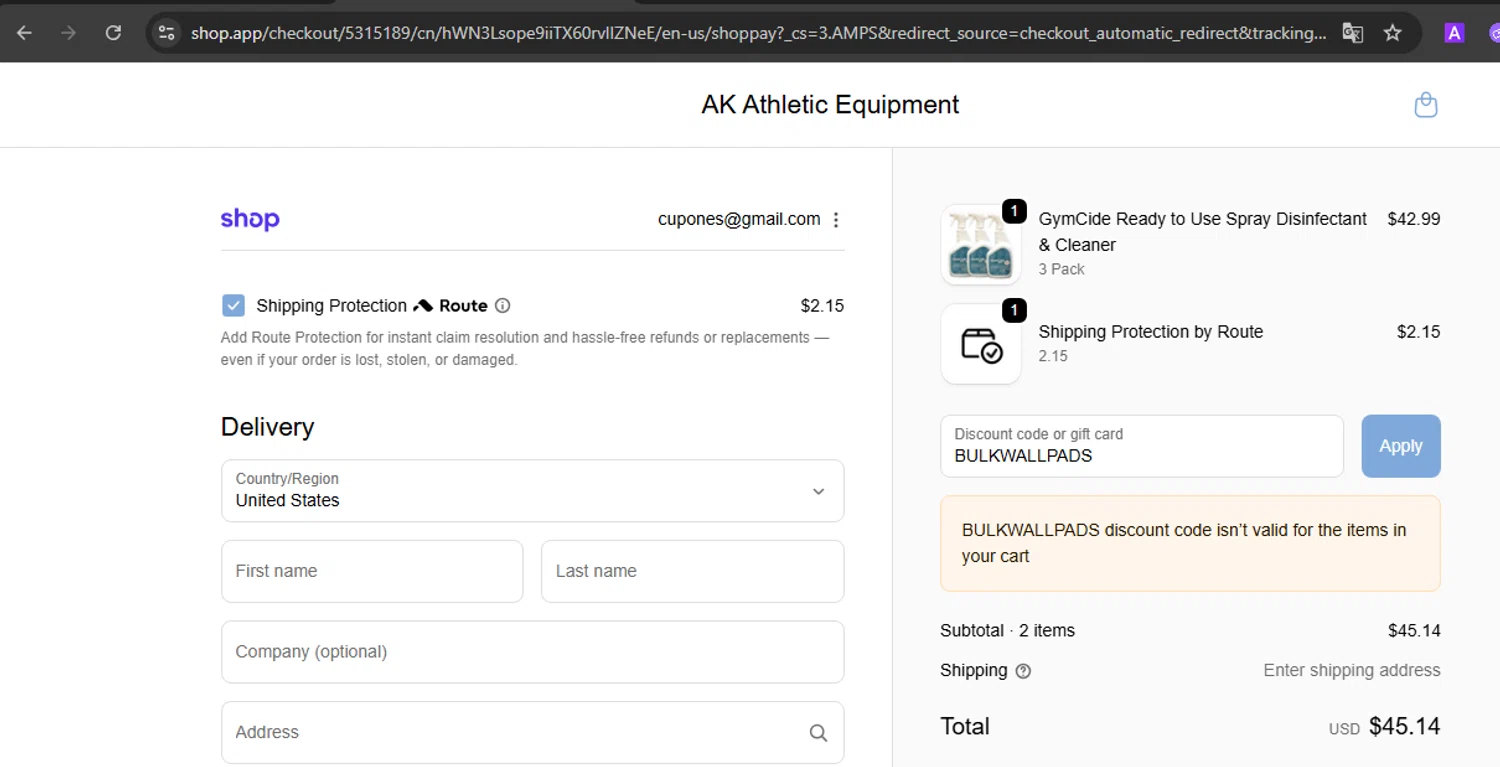Click the browser forward arrow

(68, 33)
